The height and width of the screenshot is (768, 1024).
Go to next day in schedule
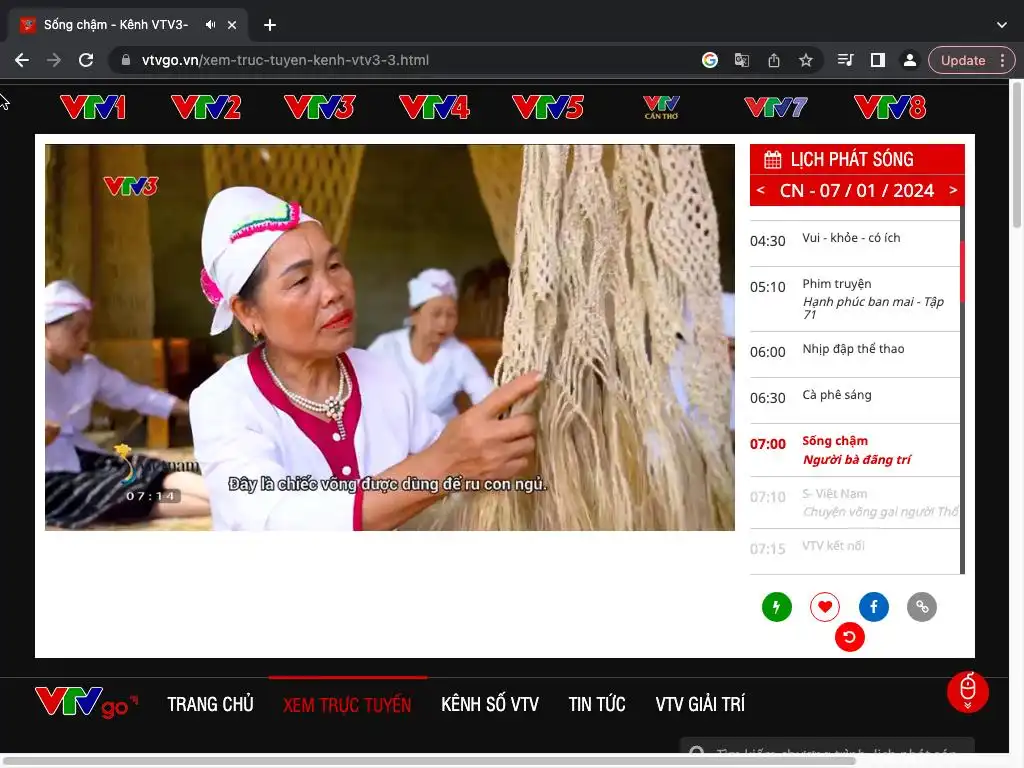(953, 190)
